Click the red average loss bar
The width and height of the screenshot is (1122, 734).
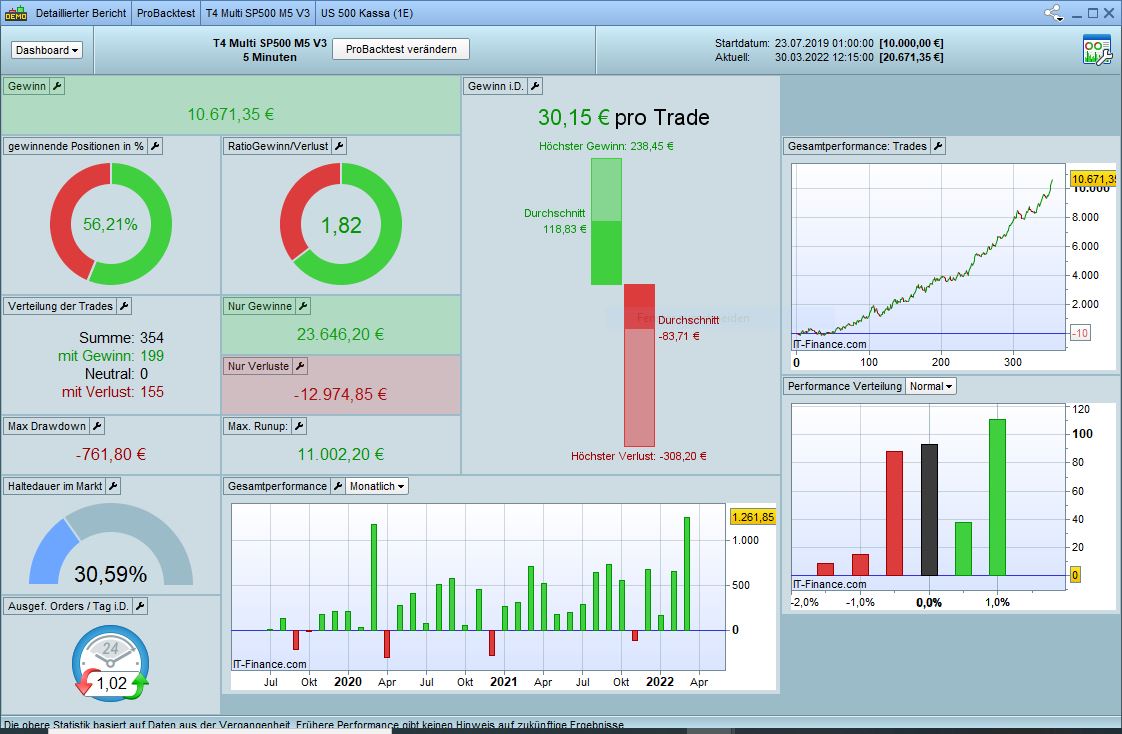click(639, 307)
